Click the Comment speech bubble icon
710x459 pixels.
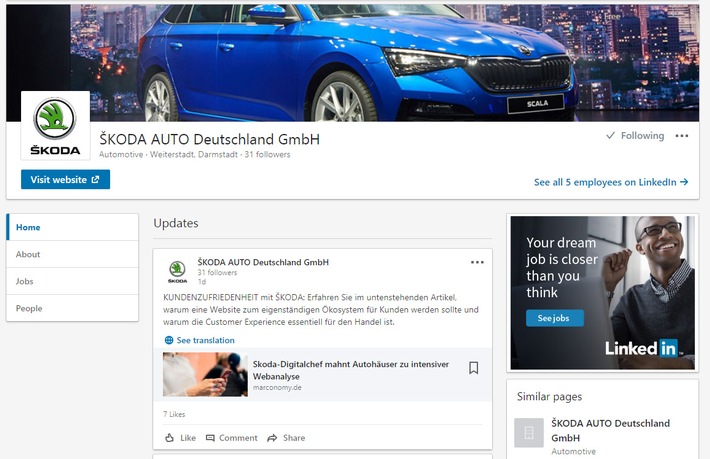coord(210,438)
